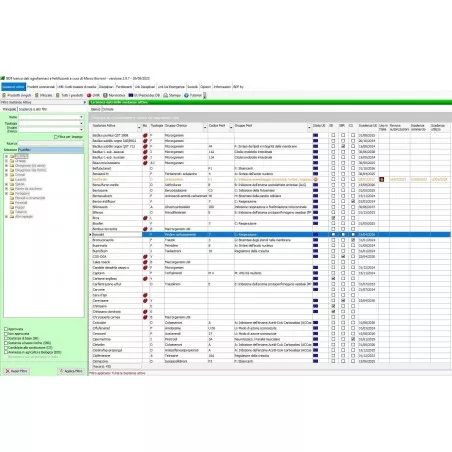Expand the Altri impieghi tree node
452x452 pixels.
pos(6,216)
